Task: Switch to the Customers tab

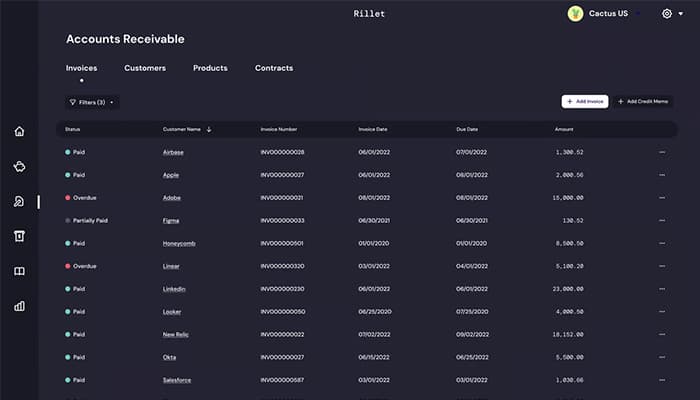Action: [x=145, y=68]
